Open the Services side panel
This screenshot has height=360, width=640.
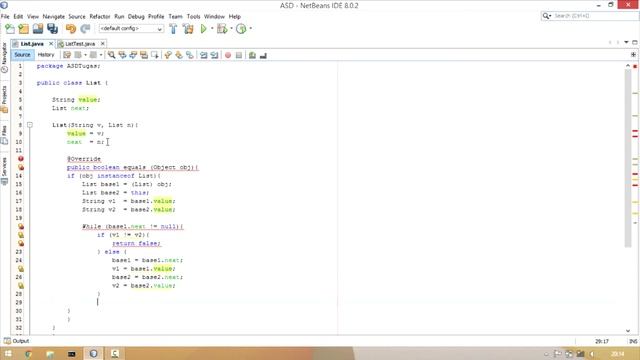click(x=4, y=171)
